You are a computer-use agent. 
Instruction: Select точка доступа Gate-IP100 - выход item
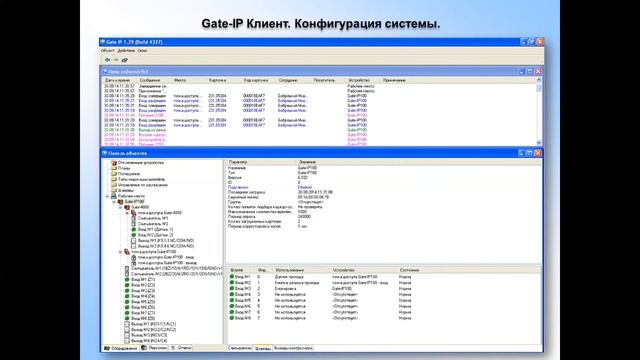pyautogui.click(x=167, y=263)
